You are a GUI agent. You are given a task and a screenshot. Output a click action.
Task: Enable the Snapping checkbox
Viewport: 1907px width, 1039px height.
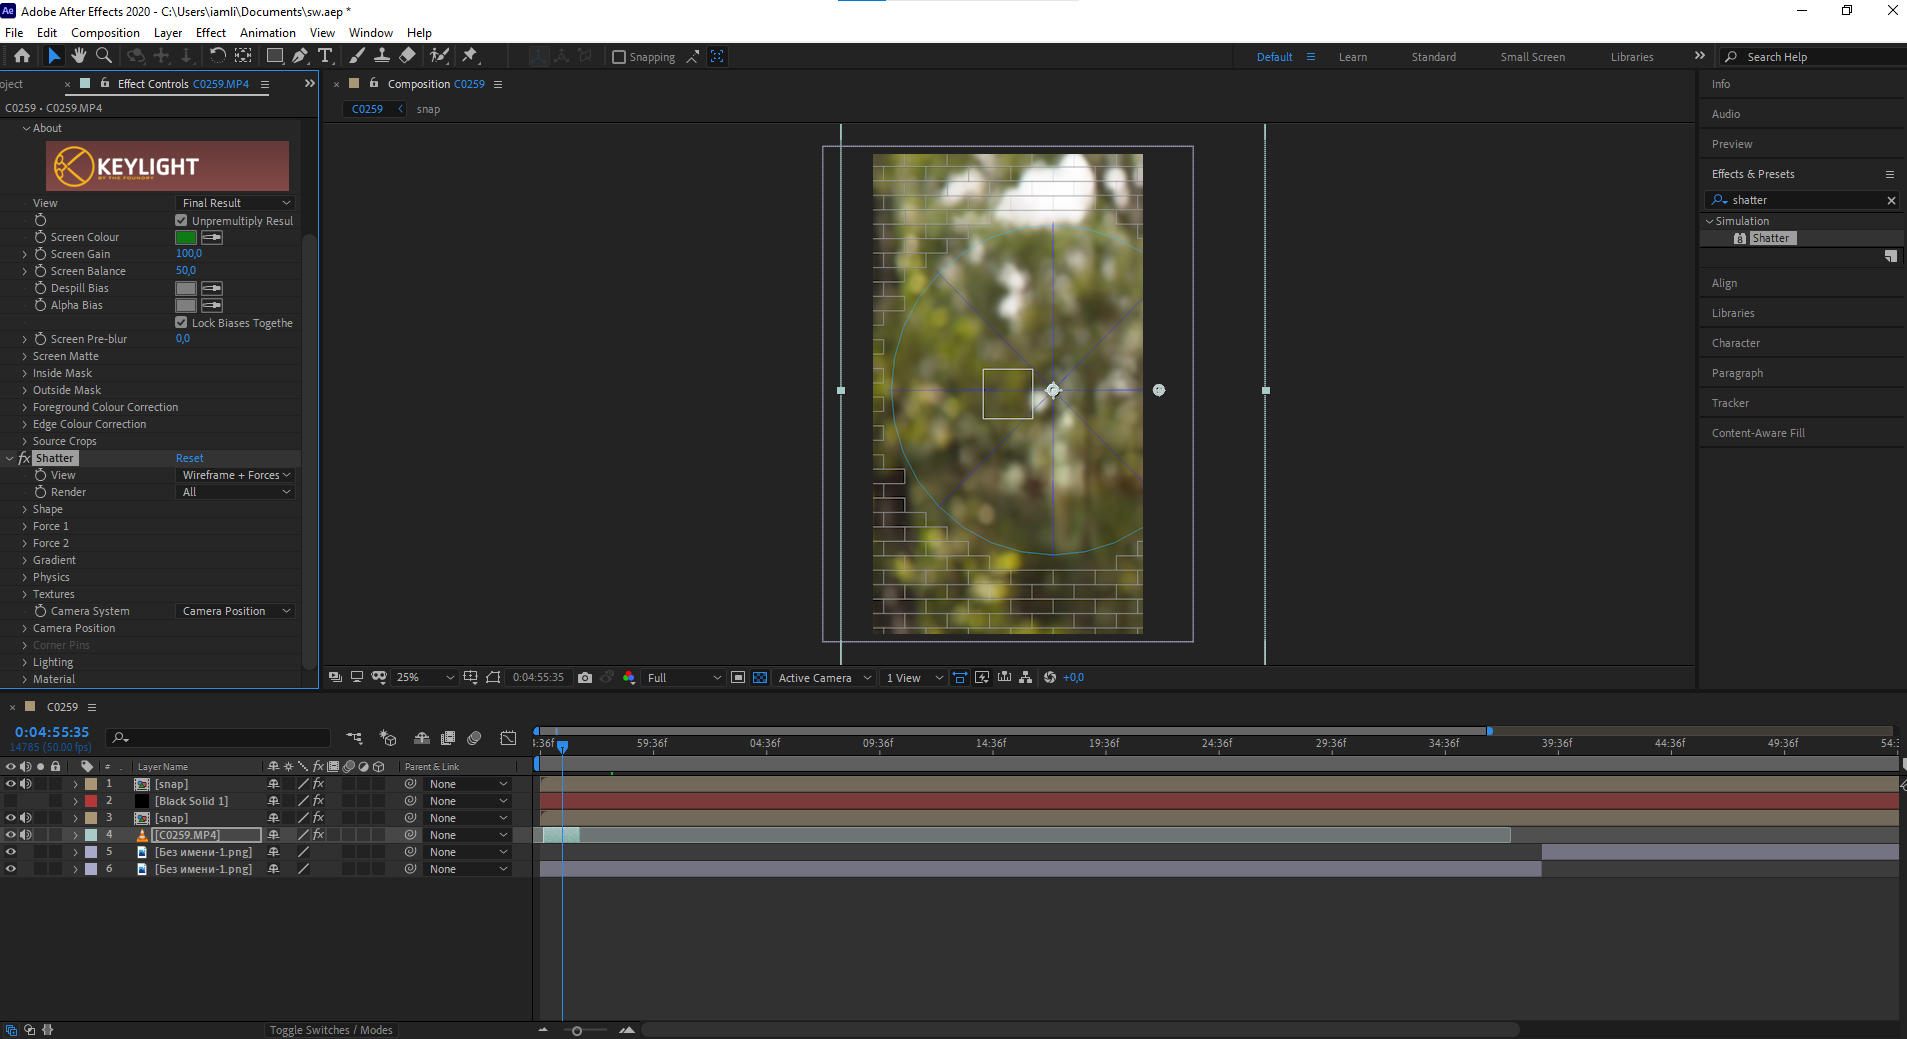click(619, 57)
